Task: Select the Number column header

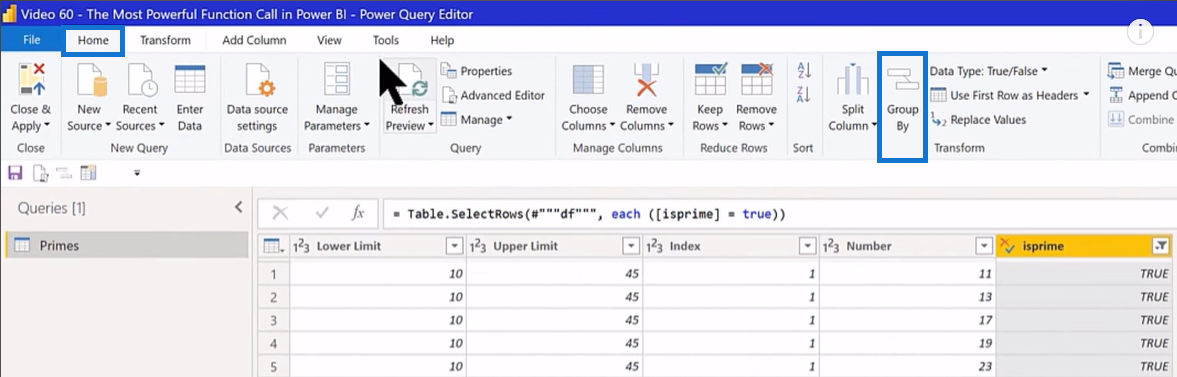Action: point(907,246)
